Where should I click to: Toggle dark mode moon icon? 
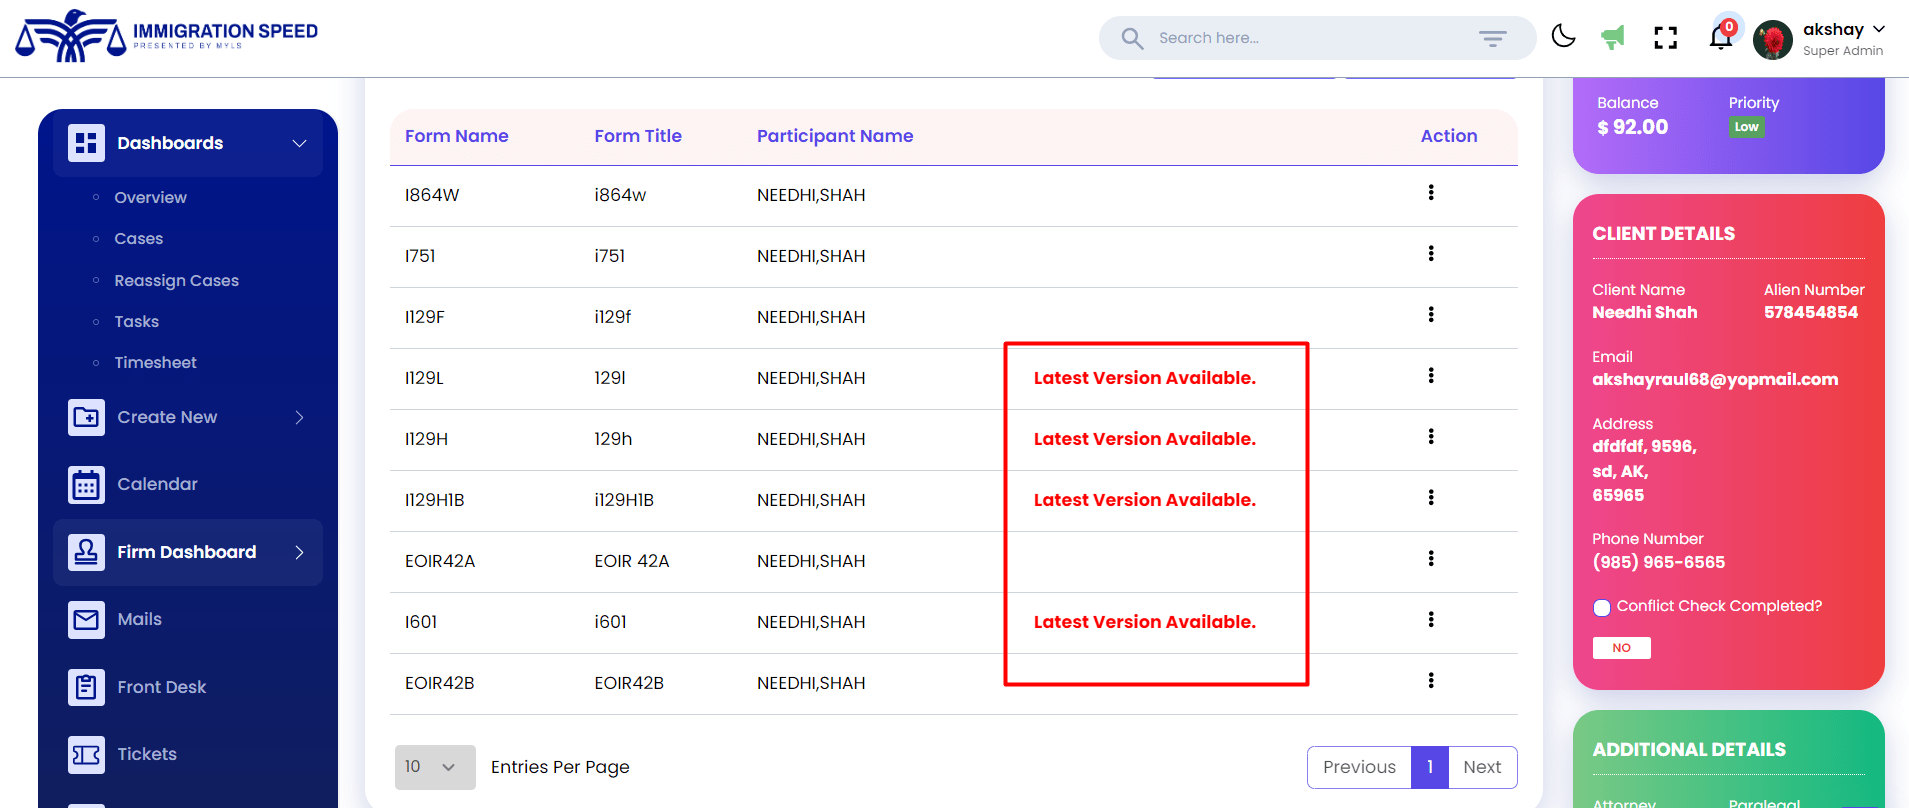(1563, 37)
